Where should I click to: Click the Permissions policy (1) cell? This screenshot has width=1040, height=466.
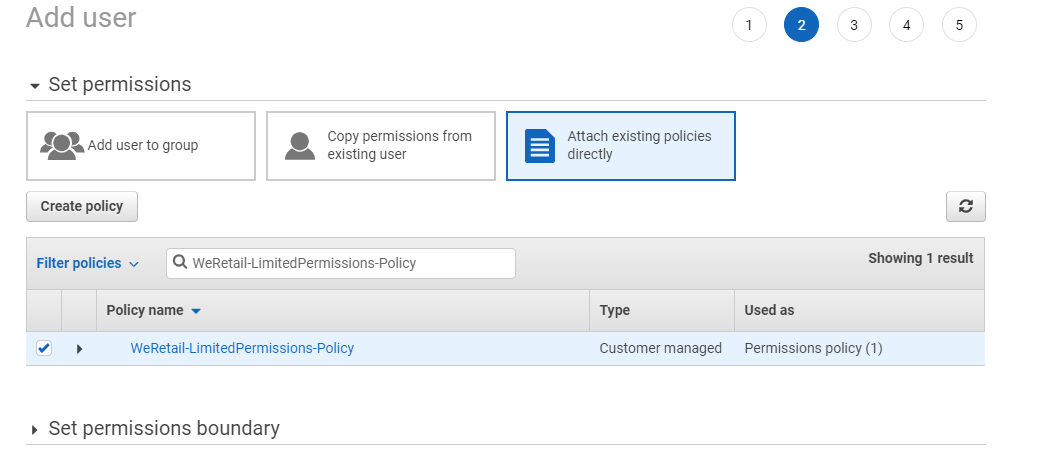813,348
